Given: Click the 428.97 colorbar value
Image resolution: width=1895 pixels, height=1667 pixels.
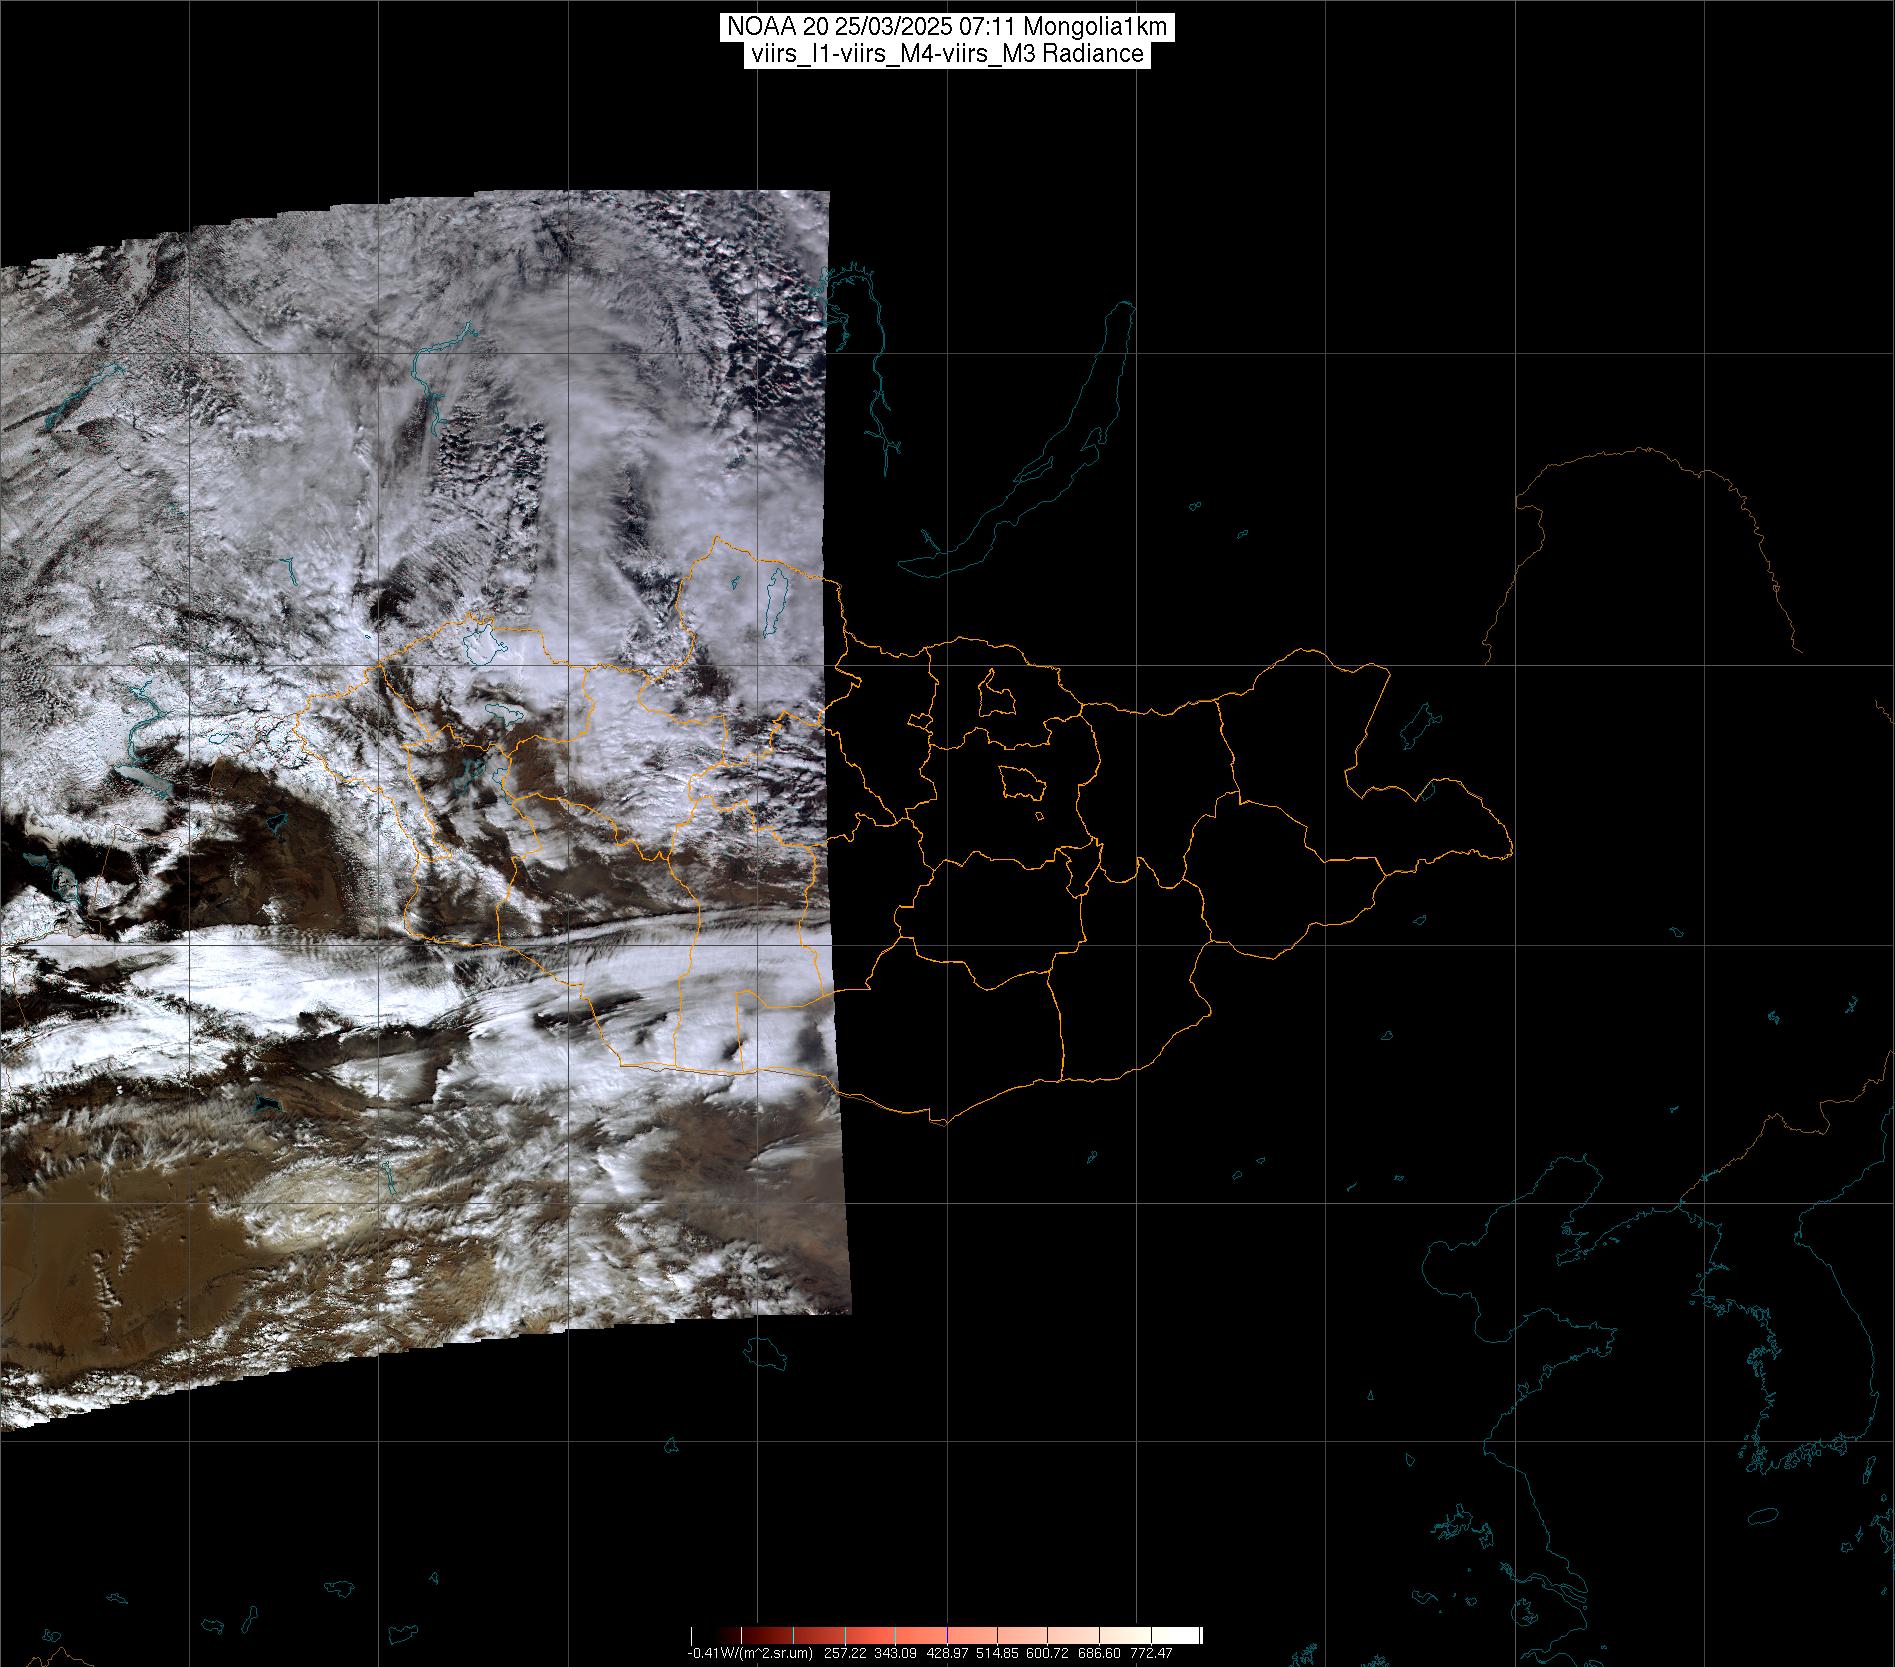Looking at the screenshot, I should [948, 1653].
